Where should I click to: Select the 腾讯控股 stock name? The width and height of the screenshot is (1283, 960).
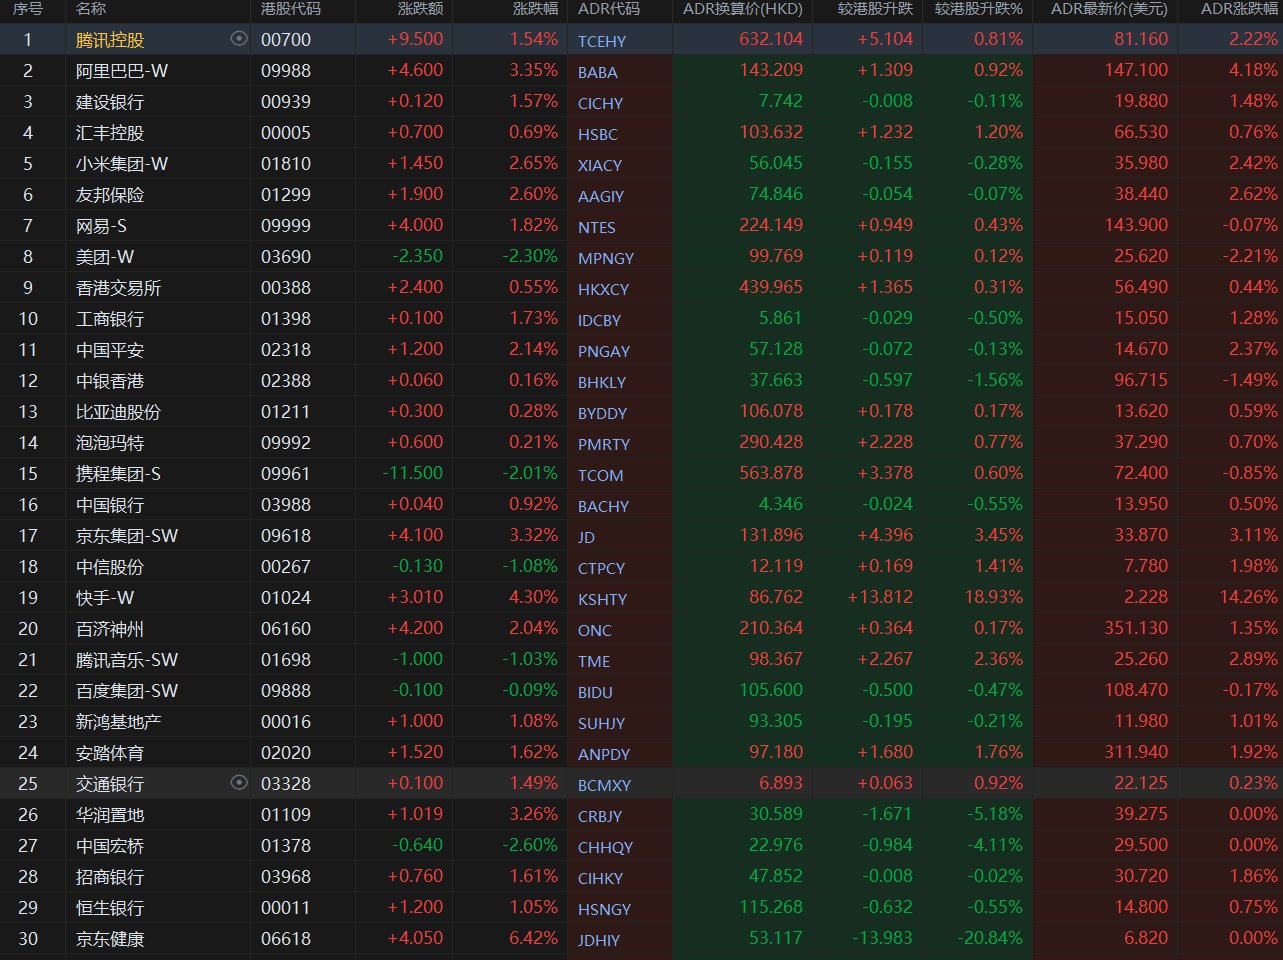110,40
